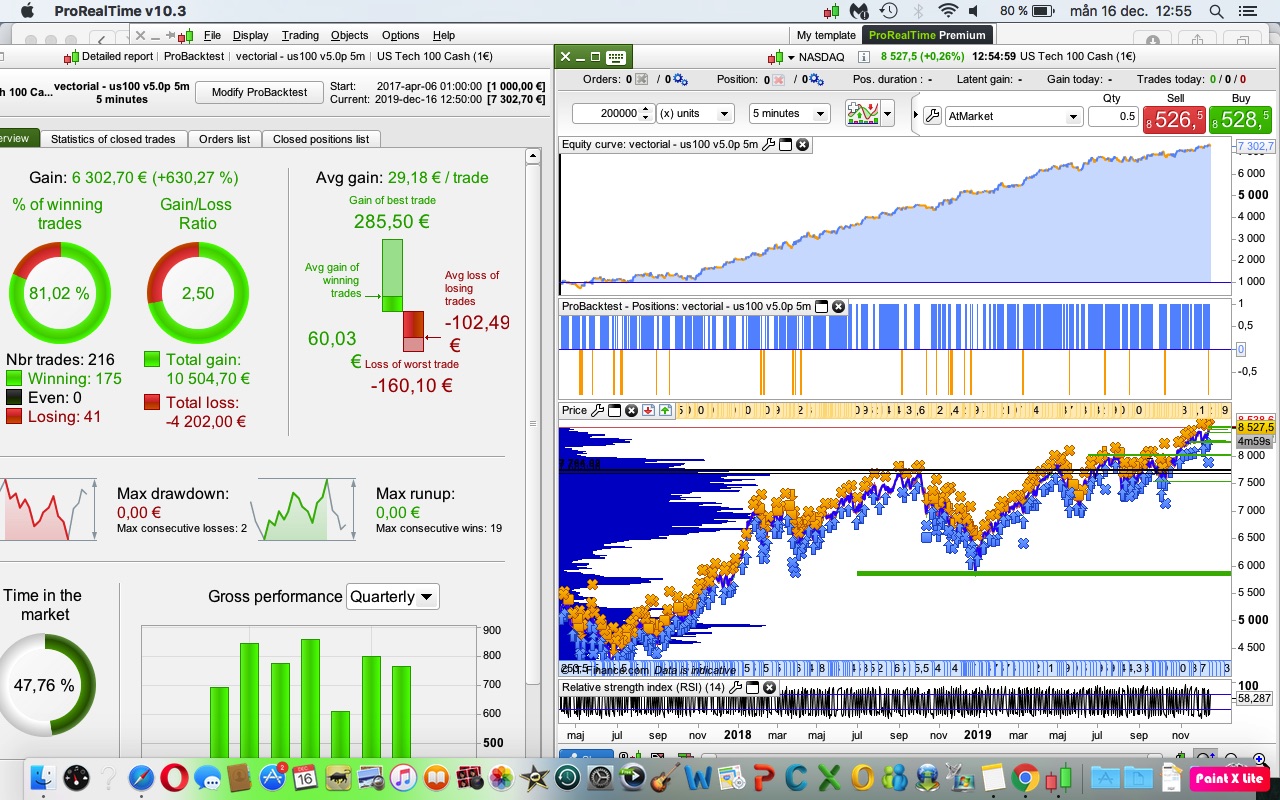Open ProBacktest Positions panel window icon
The height and width of the screenshot is (800, 1280).
(822, 307)
